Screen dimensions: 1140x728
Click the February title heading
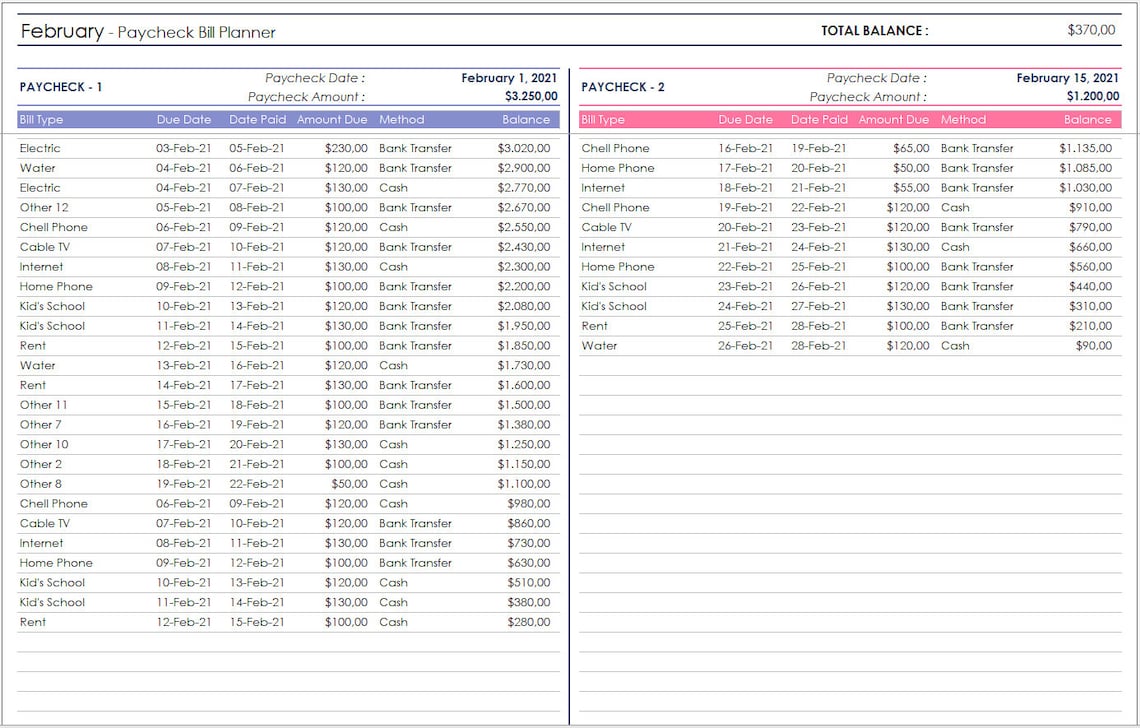click(58, 30)
